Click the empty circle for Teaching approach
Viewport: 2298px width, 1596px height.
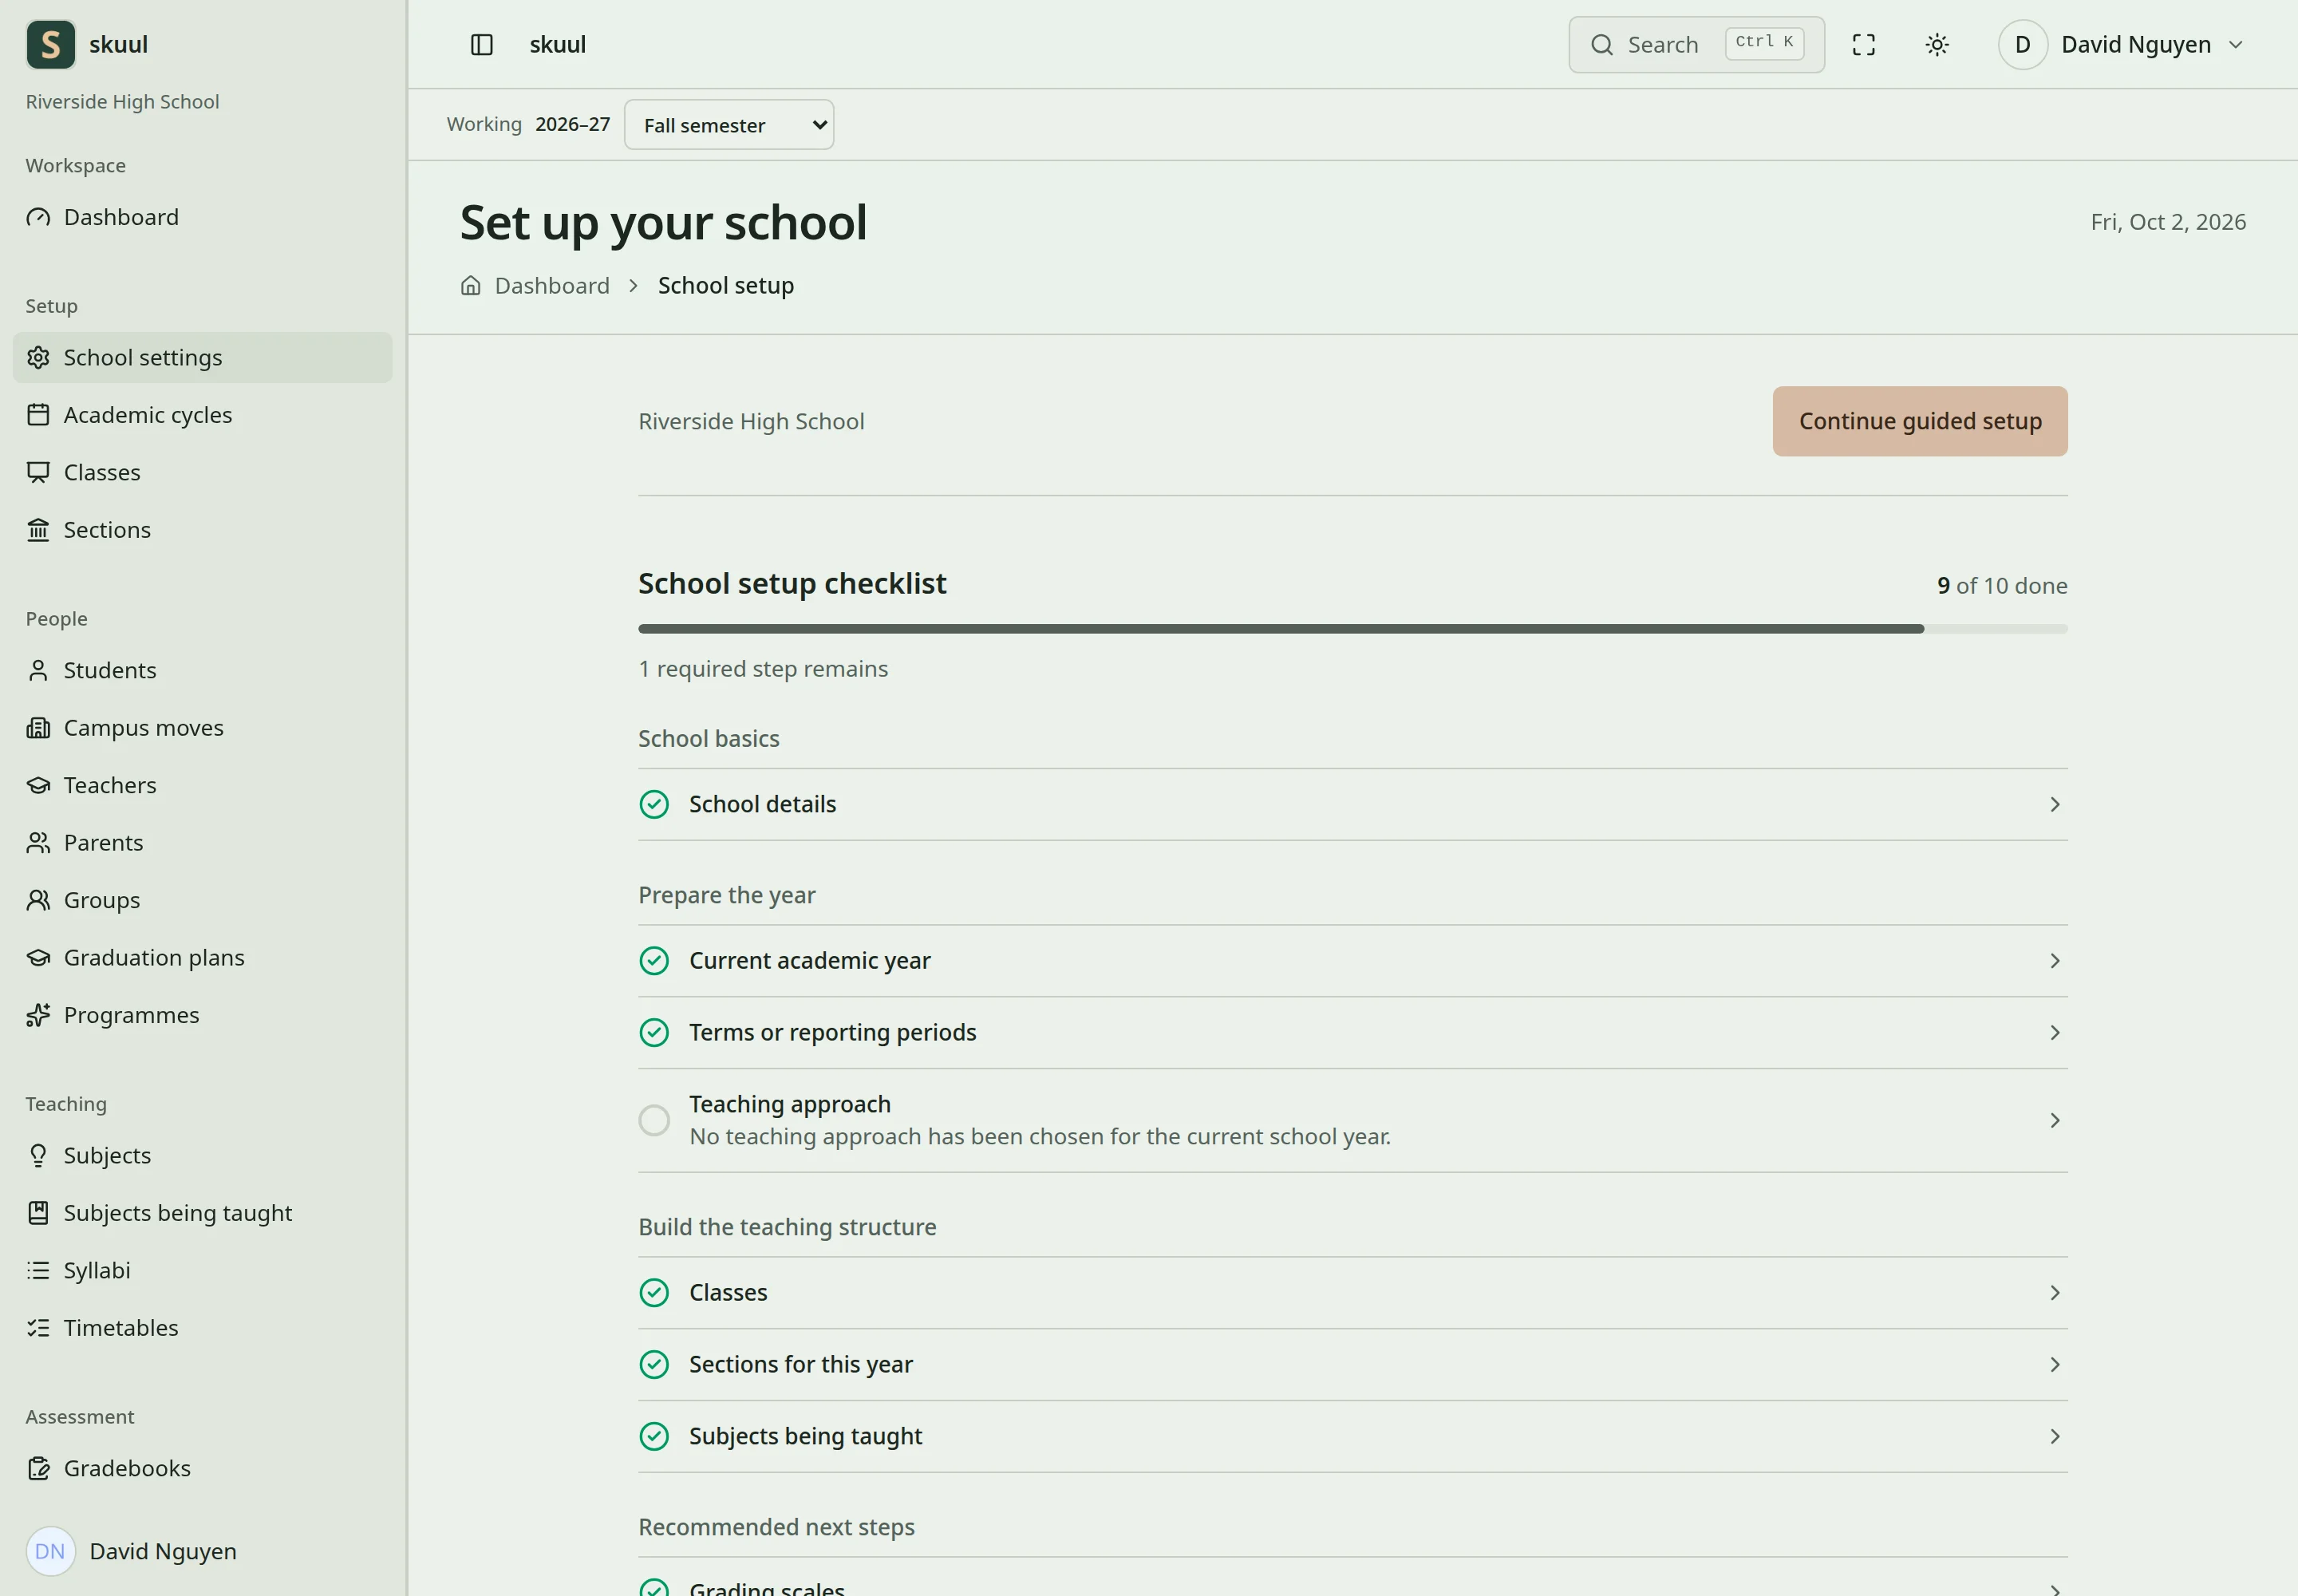click(x=654, y=1120)
